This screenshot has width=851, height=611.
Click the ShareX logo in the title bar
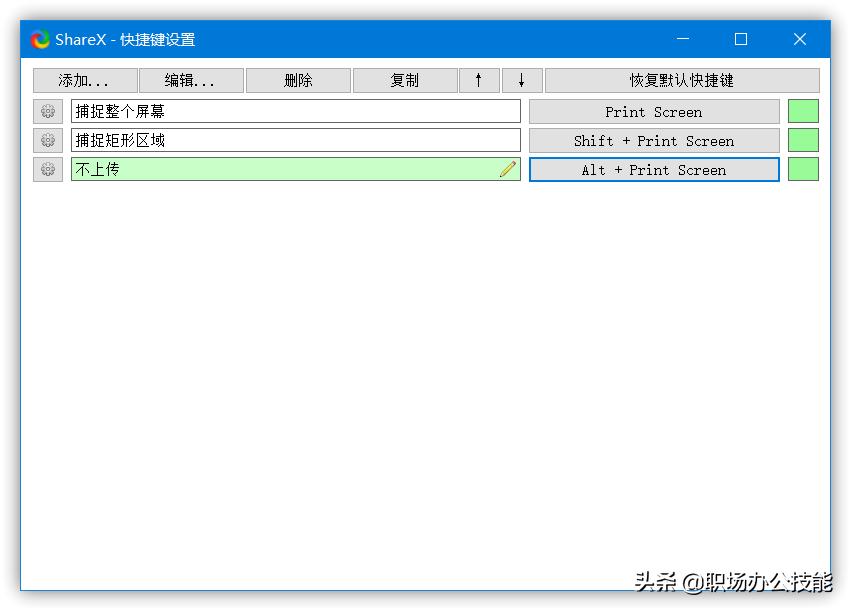pos(38,39)
